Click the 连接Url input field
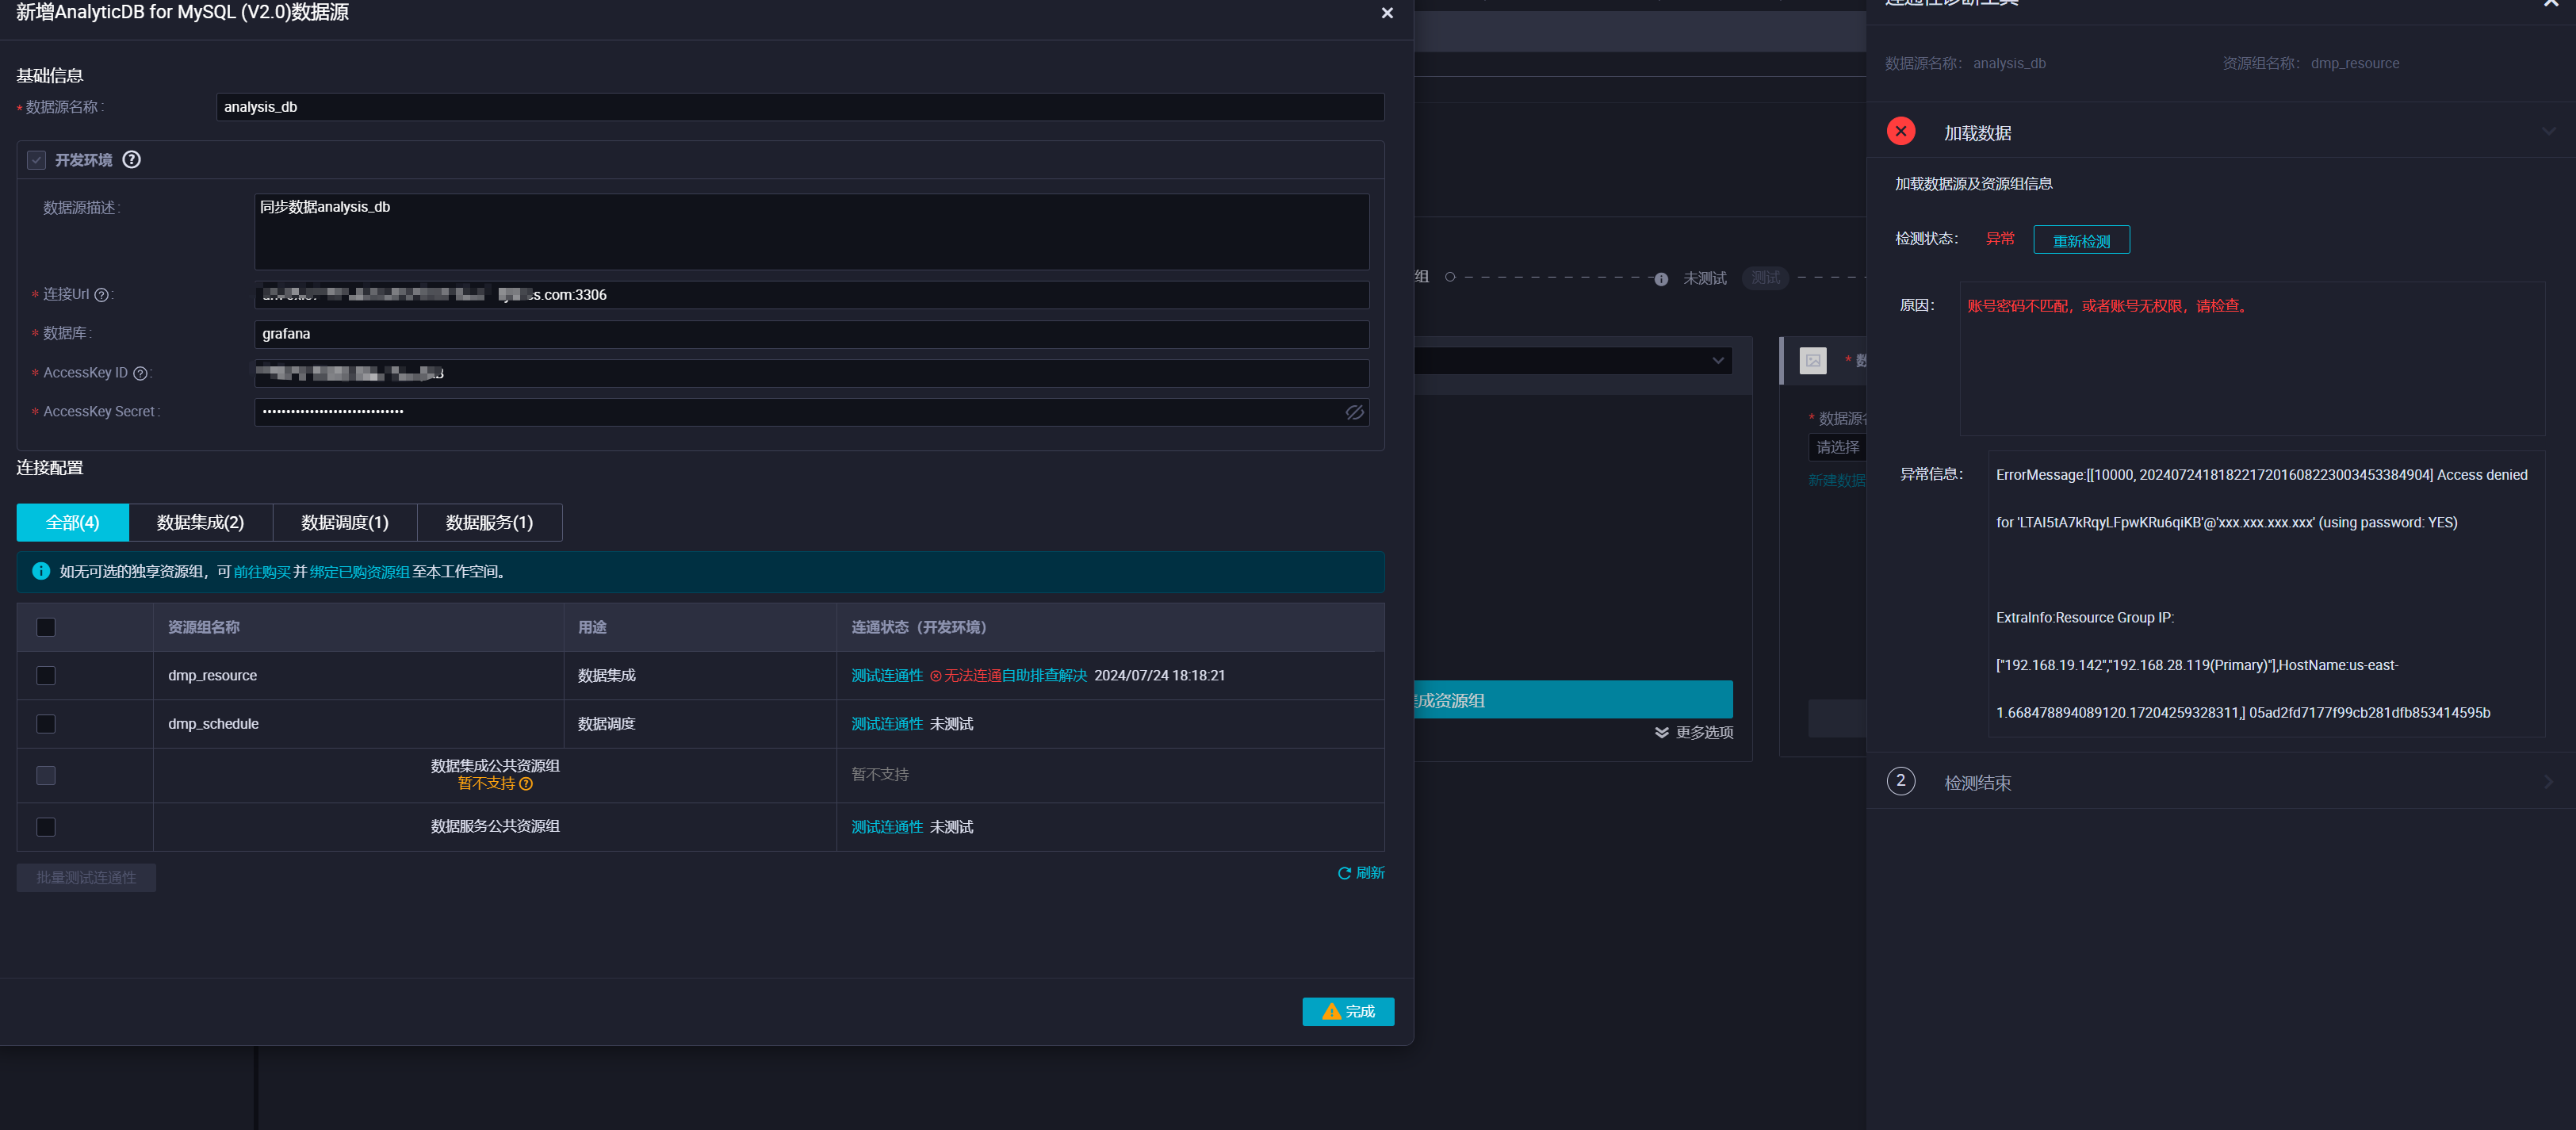Viewport: 2576px width, 1130px height. pos(812,295)
